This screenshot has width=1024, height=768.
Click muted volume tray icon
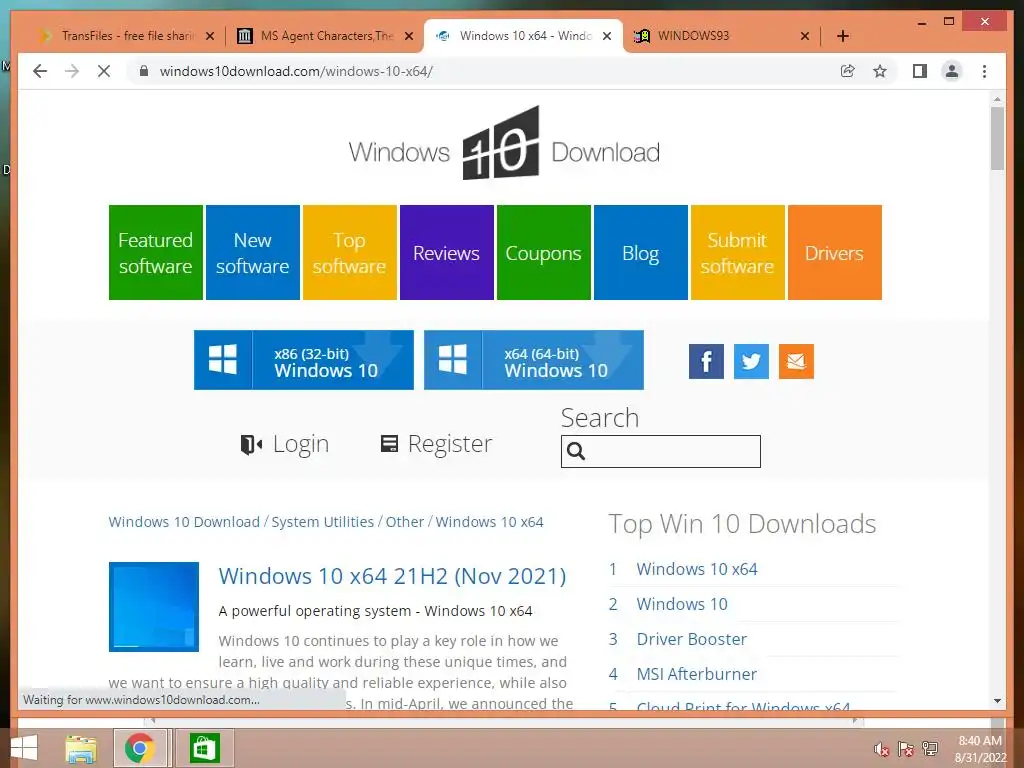click(x=882, y=750)
